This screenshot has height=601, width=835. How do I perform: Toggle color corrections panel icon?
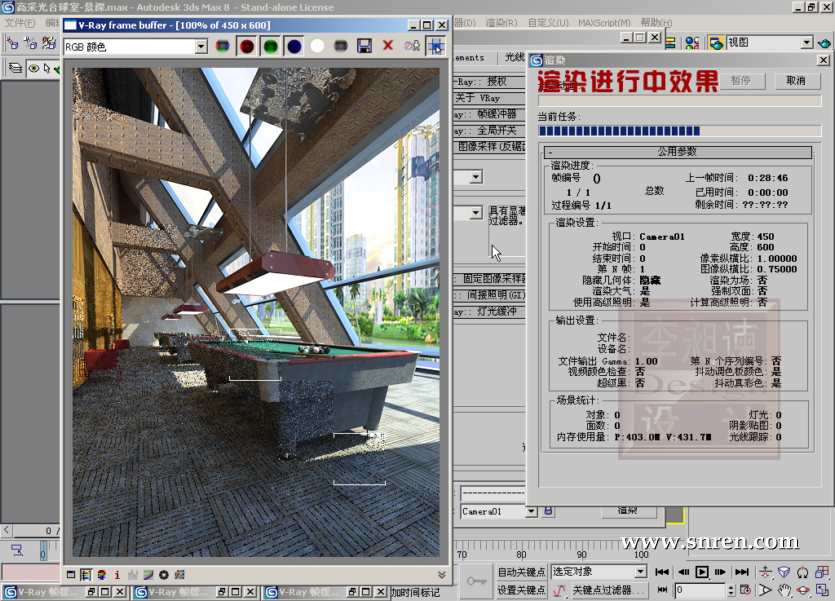coord(86,574)
